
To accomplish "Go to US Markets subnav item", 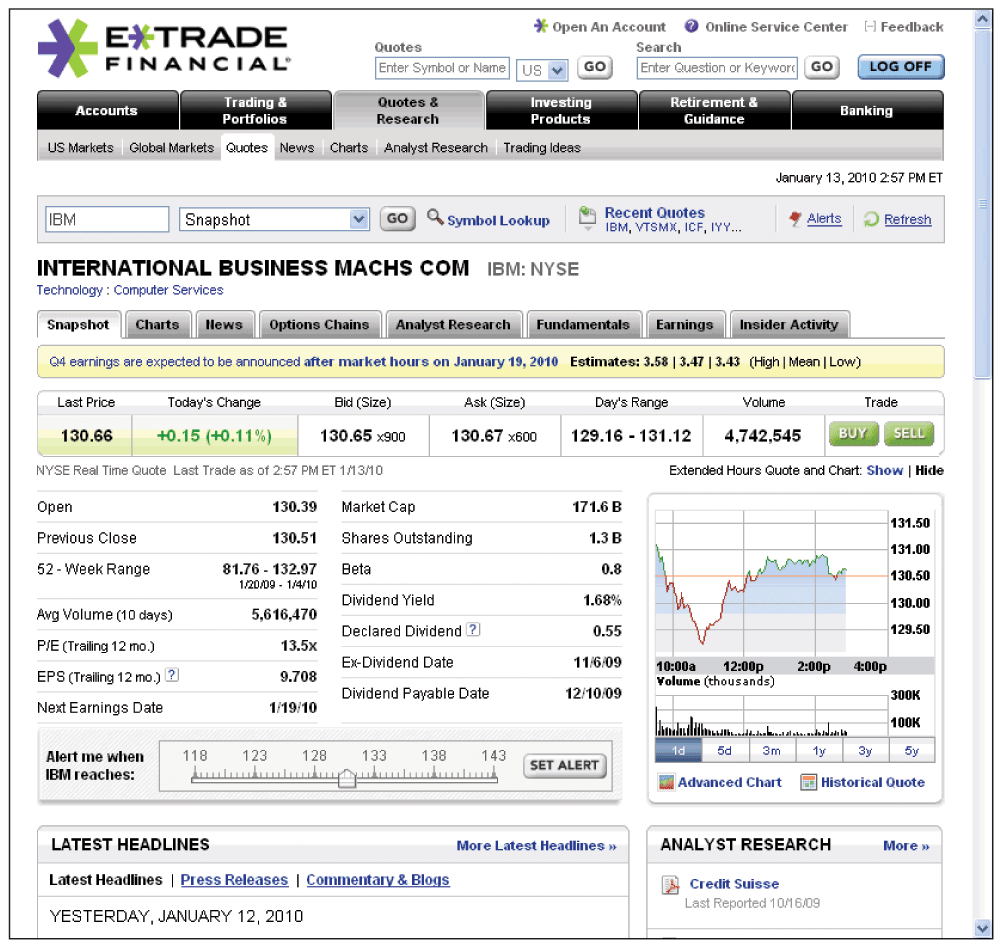I will tap(80, 148).
